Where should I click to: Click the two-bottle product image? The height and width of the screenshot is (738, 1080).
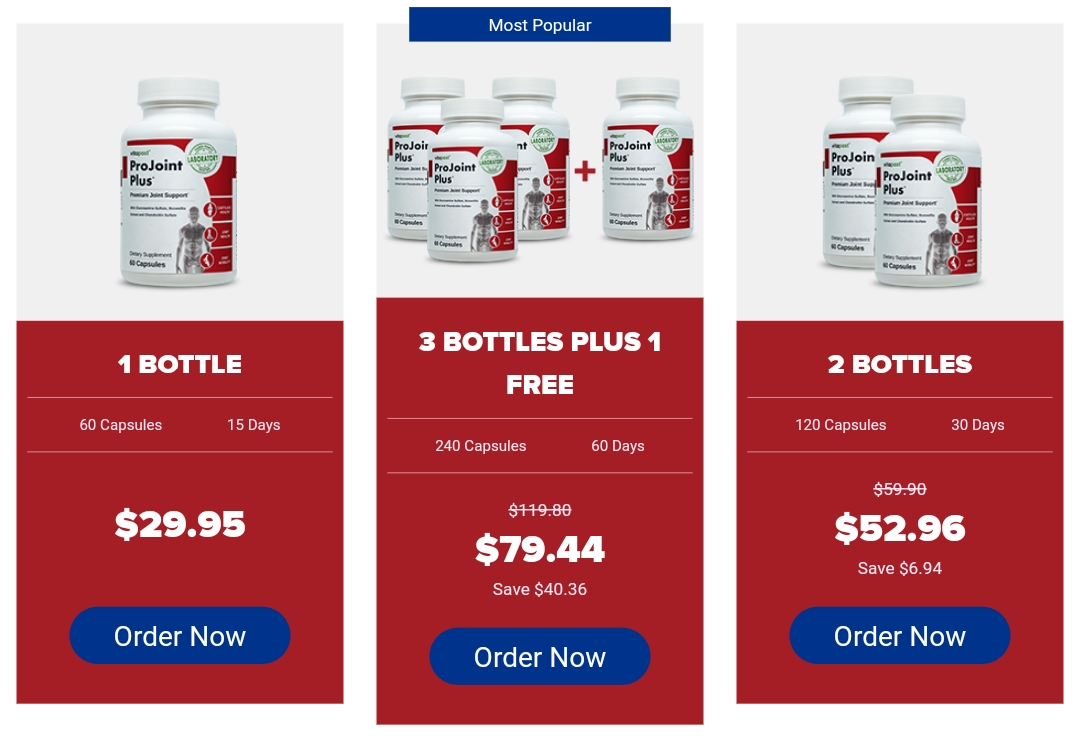click(x=902, y=182)
